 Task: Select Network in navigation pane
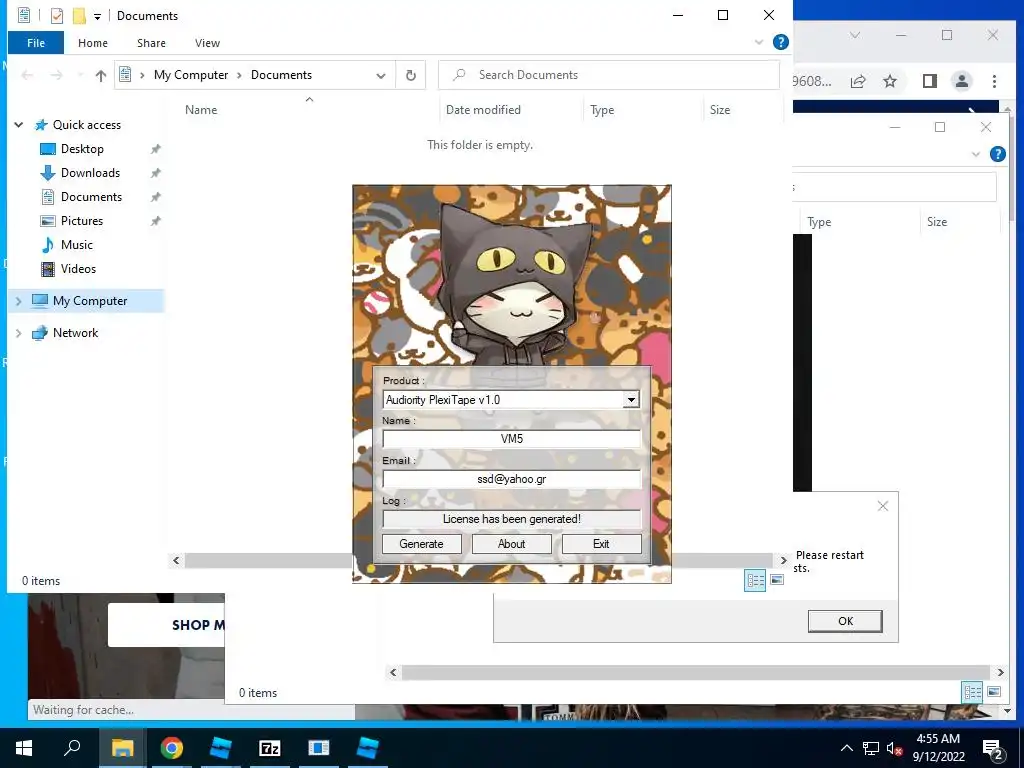[75, 333]
